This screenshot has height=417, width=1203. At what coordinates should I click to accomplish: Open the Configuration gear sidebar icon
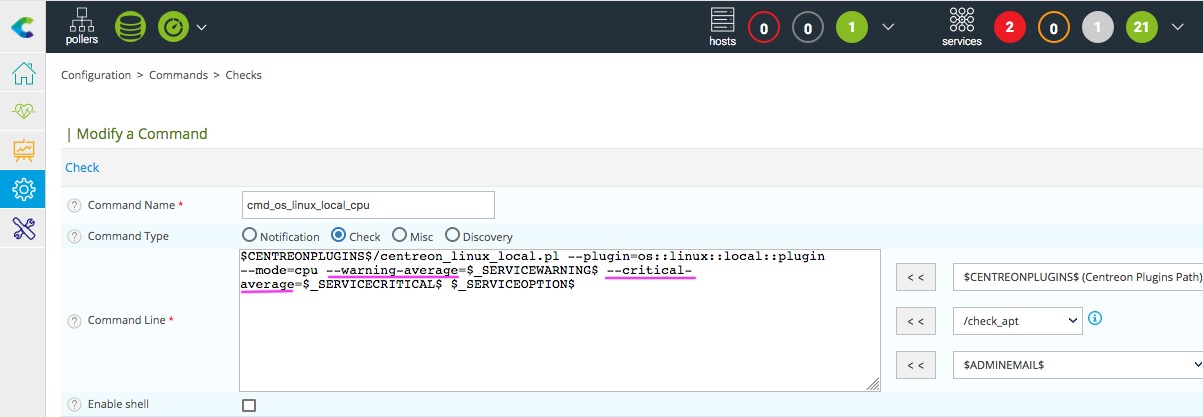point(23,188)
